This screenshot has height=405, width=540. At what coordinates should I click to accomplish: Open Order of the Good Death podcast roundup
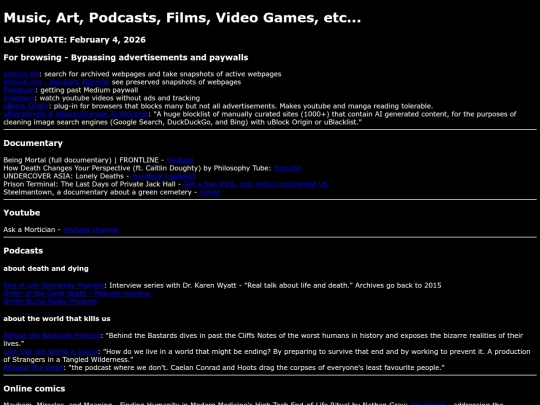coord(77,293)
